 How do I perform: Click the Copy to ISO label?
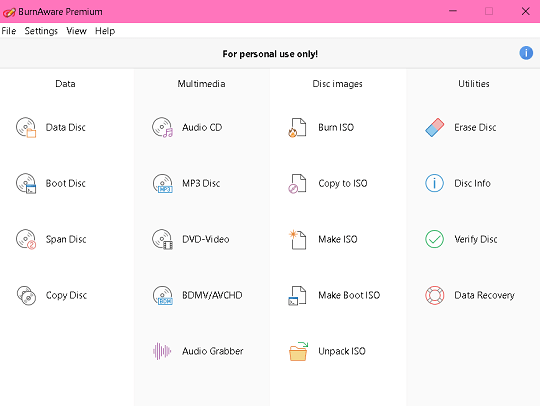point(343,183)
